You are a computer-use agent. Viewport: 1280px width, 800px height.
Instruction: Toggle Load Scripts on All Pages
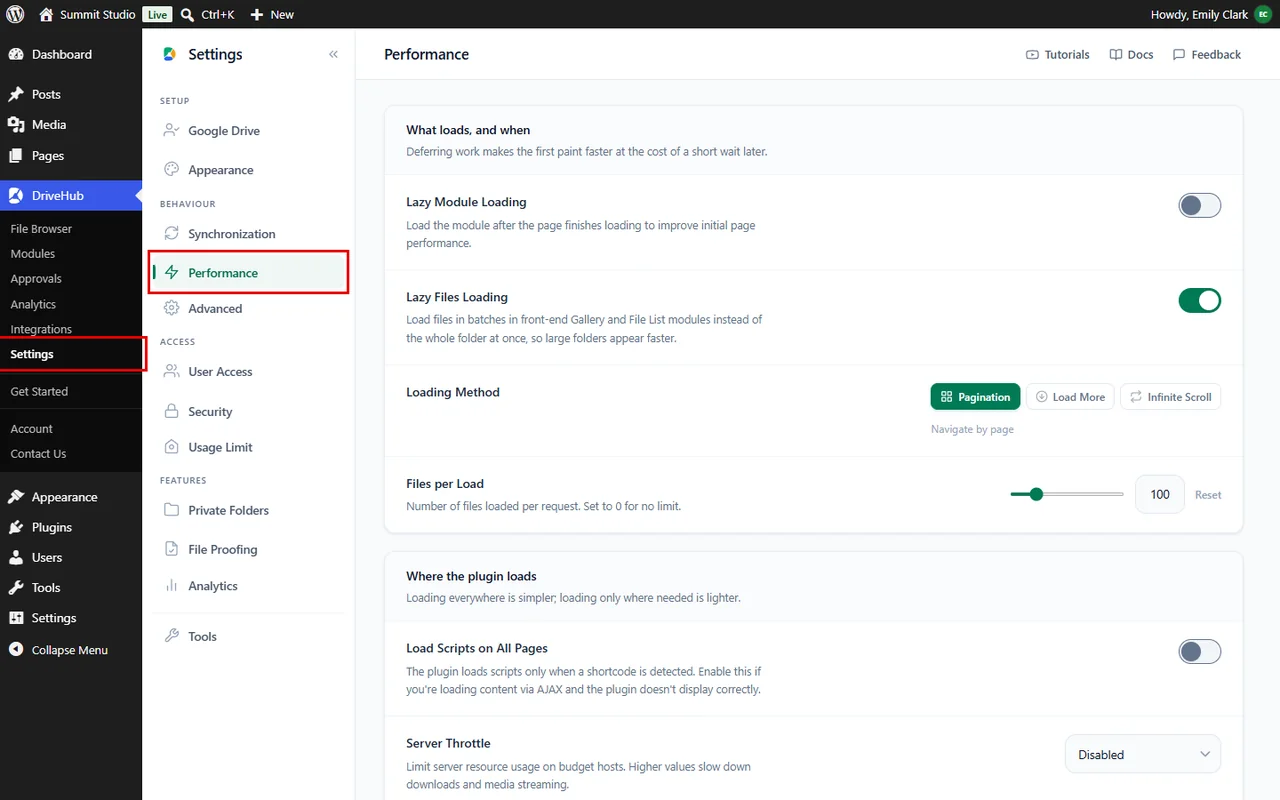(1199, 652)
